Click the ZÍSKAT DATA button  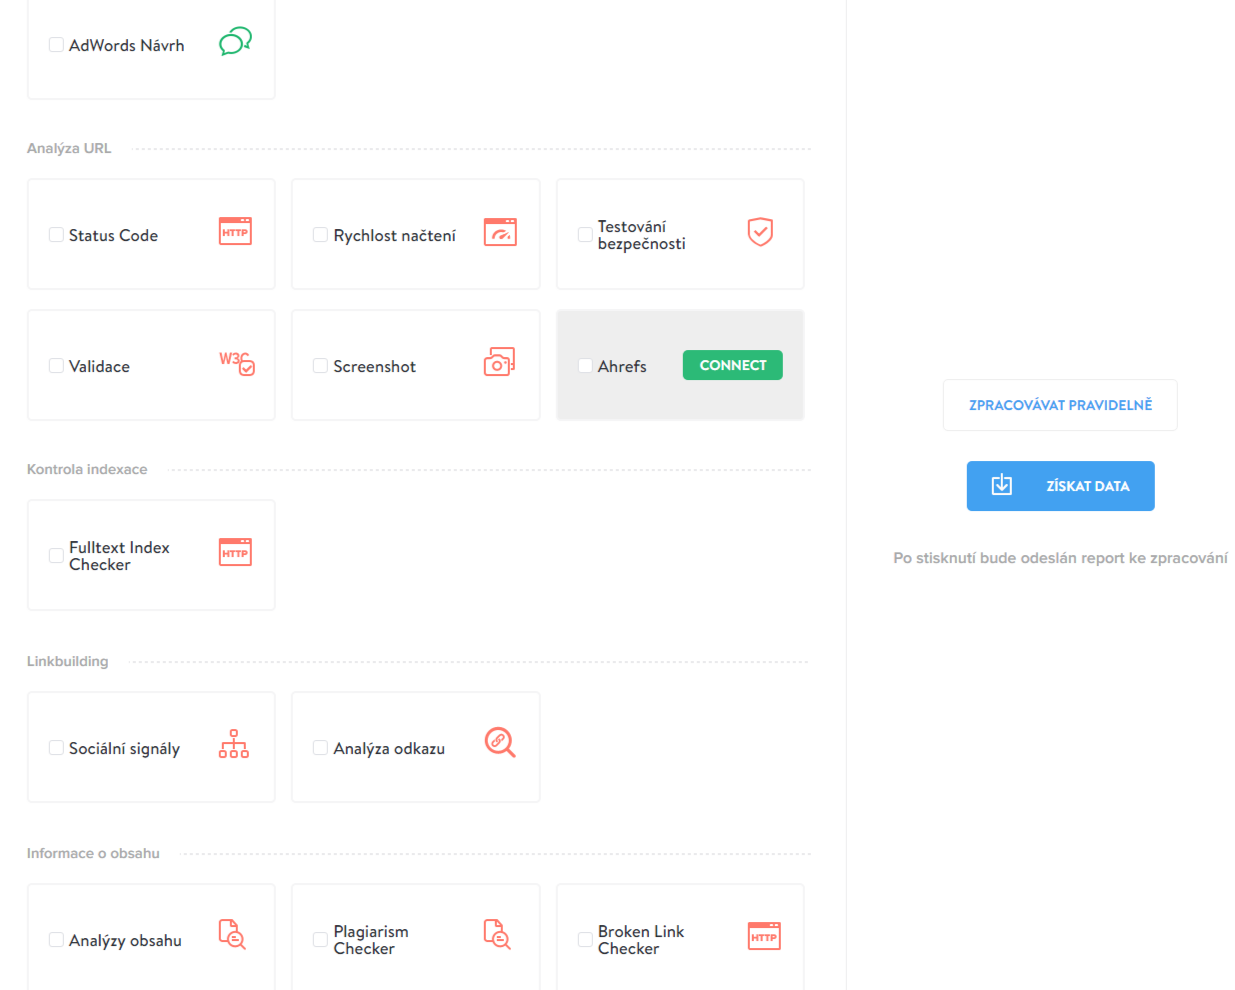(1060, 486)
